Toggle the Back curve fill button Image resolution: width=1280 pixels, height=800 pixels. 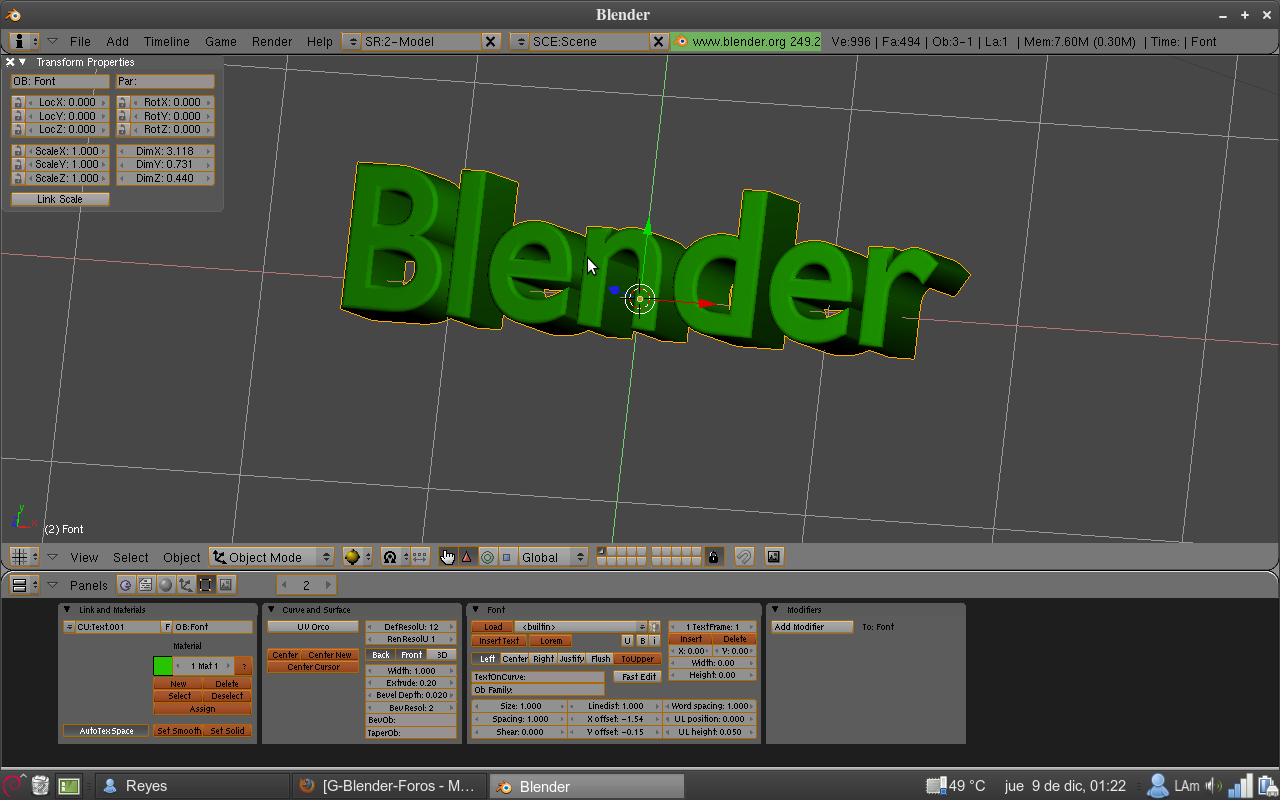(x=381, y=655)
